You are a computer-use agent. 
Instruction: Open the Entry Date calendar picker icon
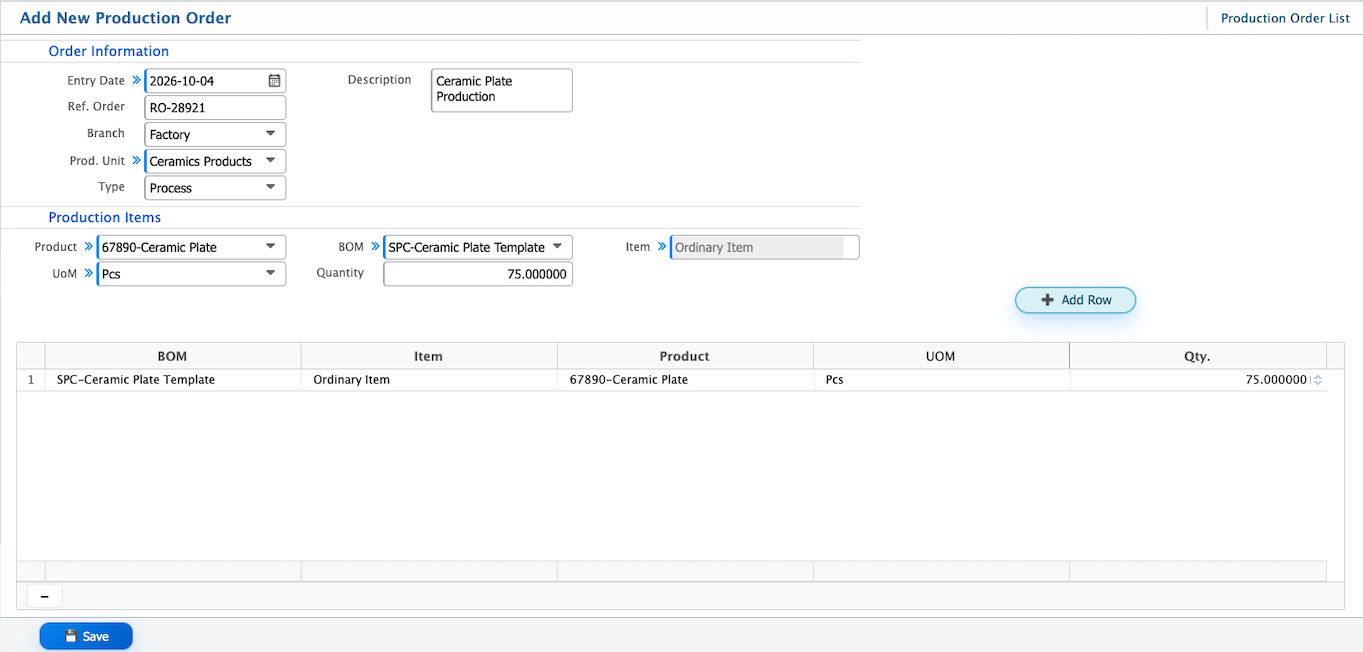coord(274,81)
